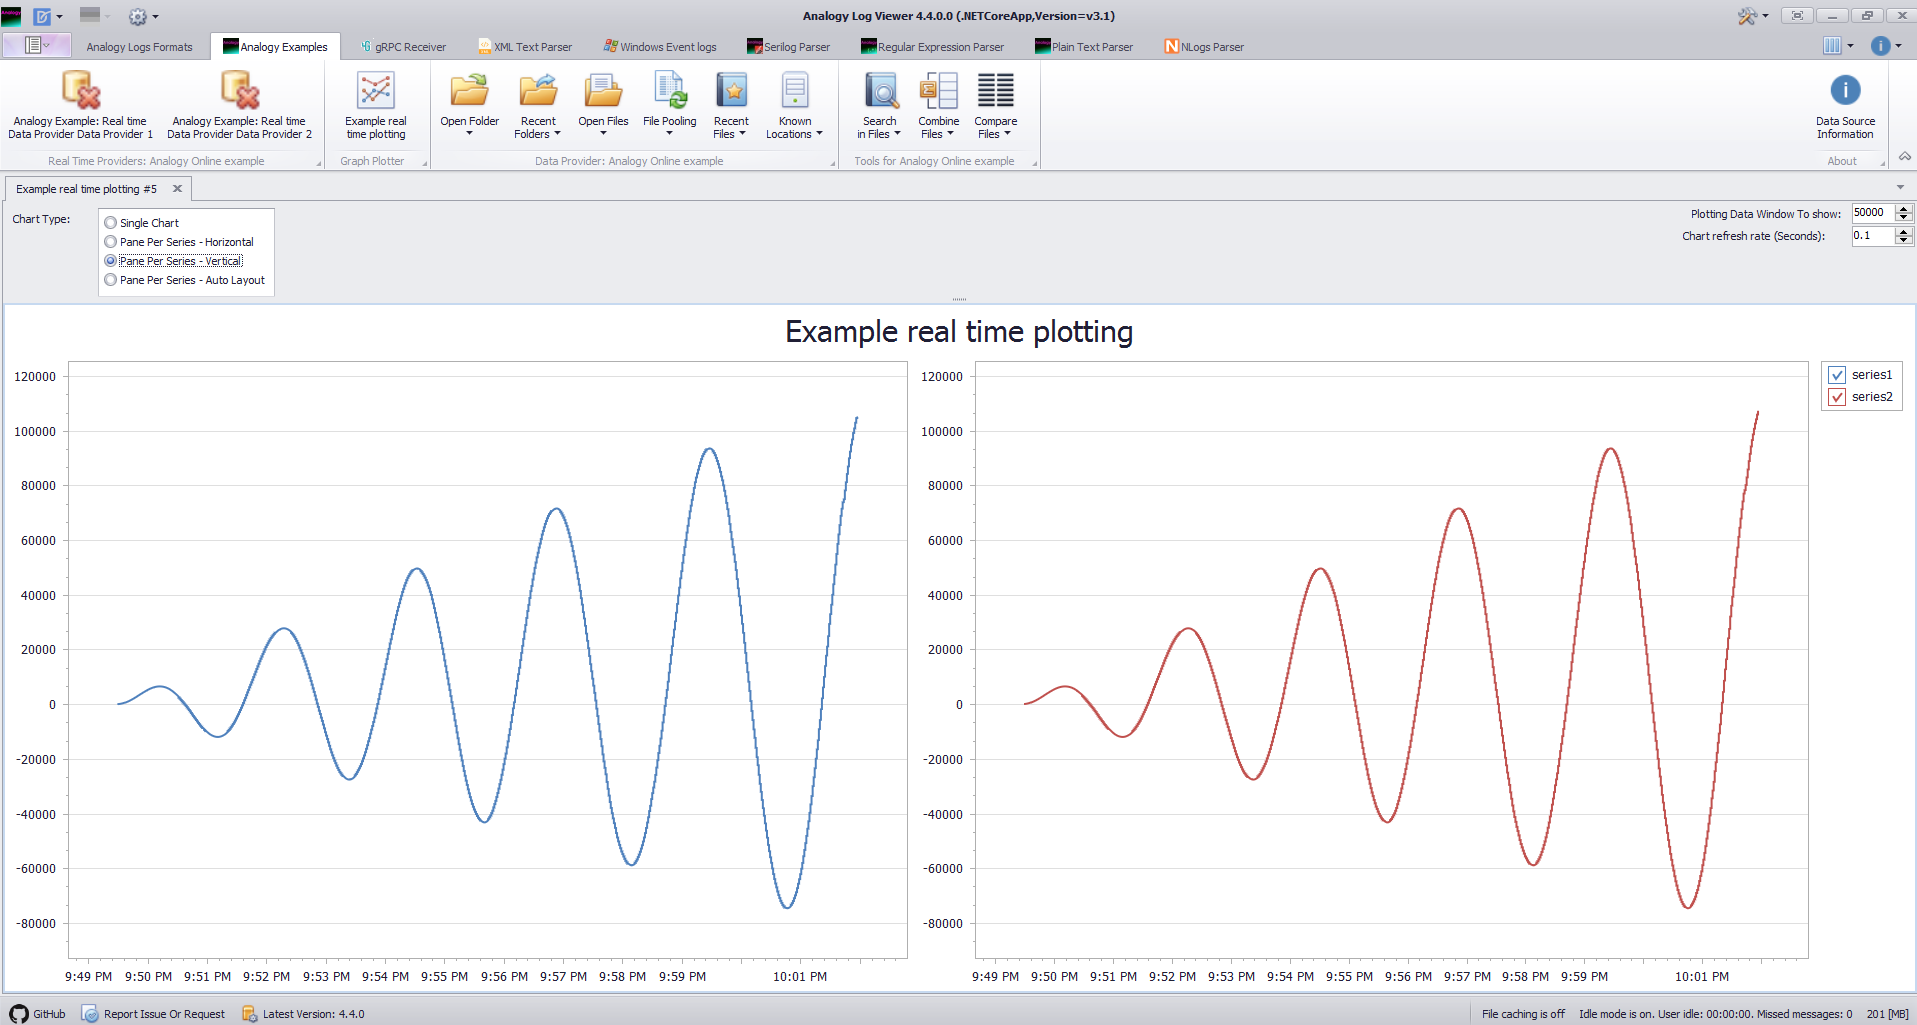Toggle visibility of series2

(1836, 396)
